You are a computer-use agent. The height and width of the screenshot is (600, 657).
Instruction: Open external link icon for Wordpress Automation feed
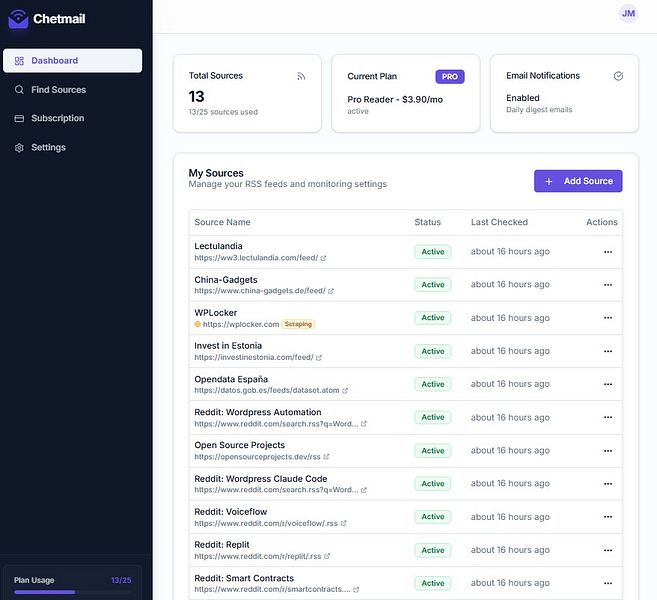tap(364, 424)
